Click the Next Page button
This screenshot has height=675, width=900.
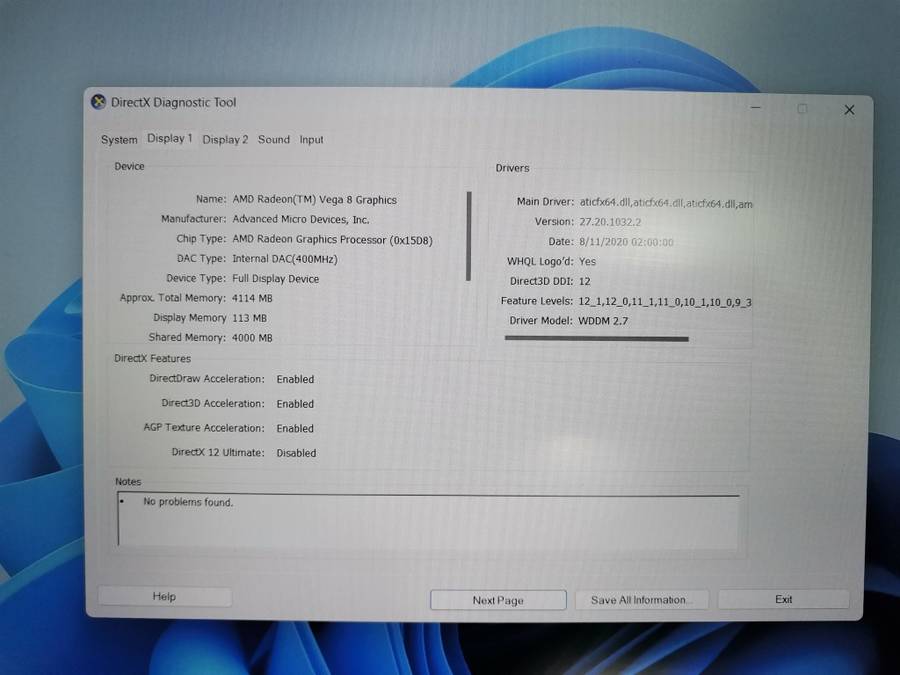pyautogui.click(x=498, y=600)
